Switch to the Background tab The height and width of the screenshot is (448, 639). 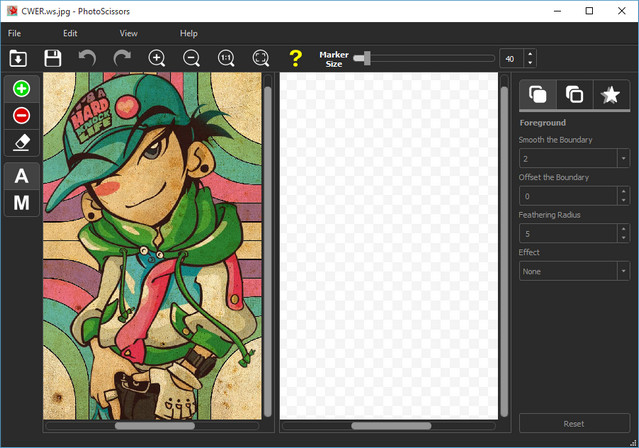(x=574, y=95)
